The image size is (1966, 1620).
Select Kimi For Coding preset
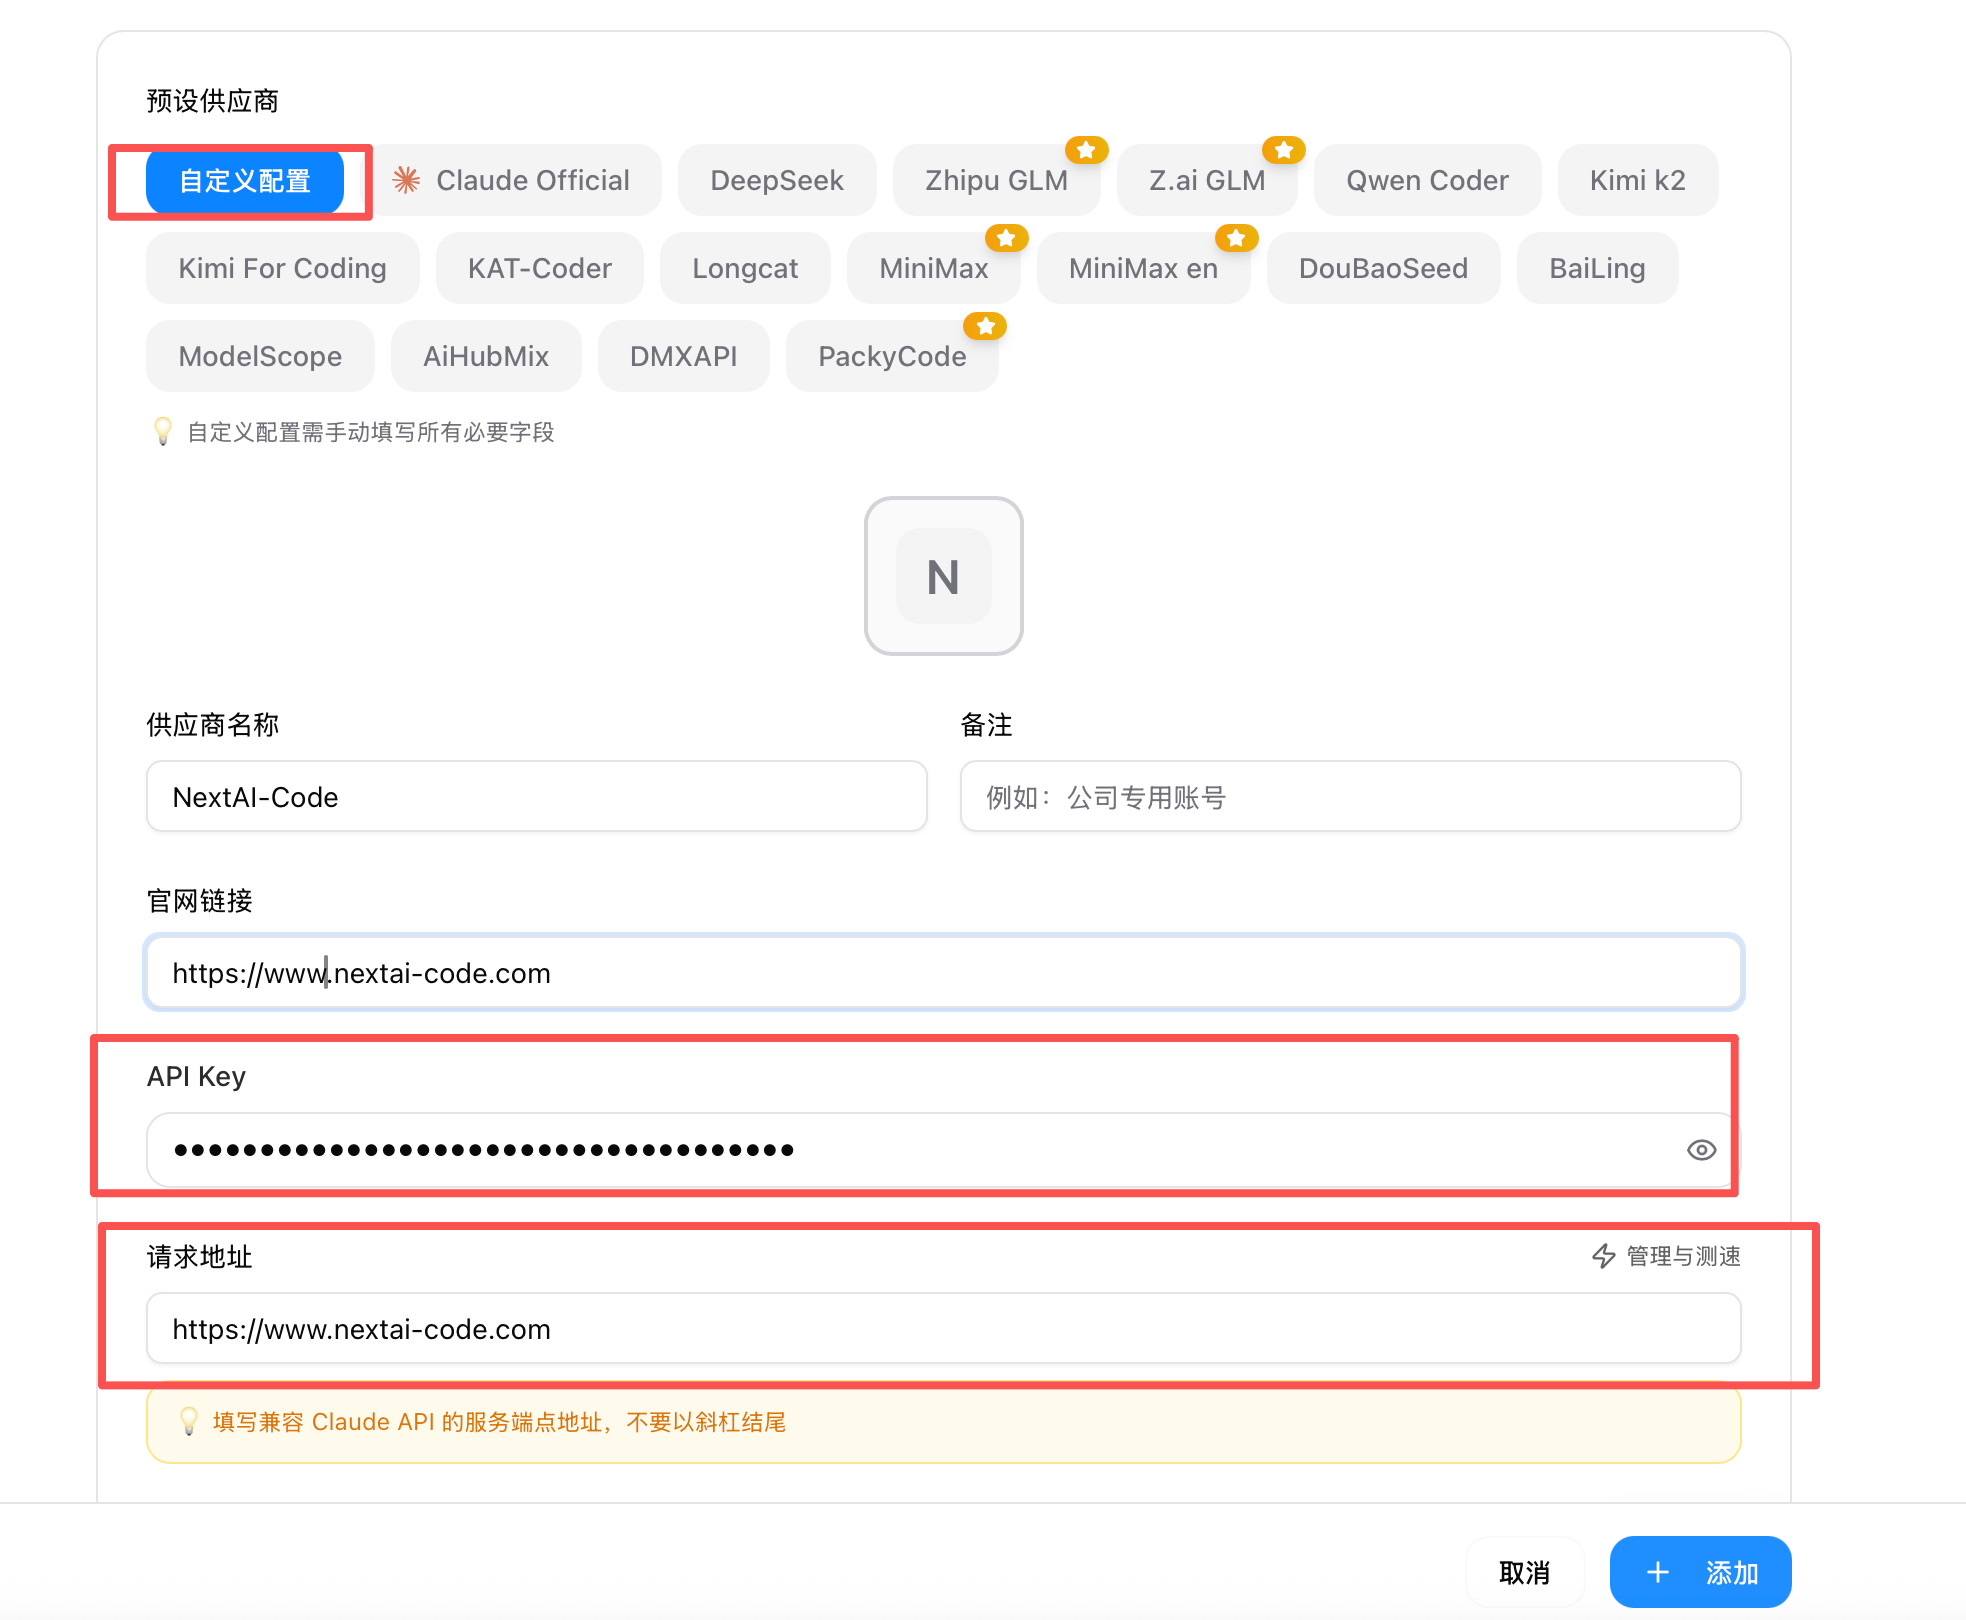coord(282,269)
